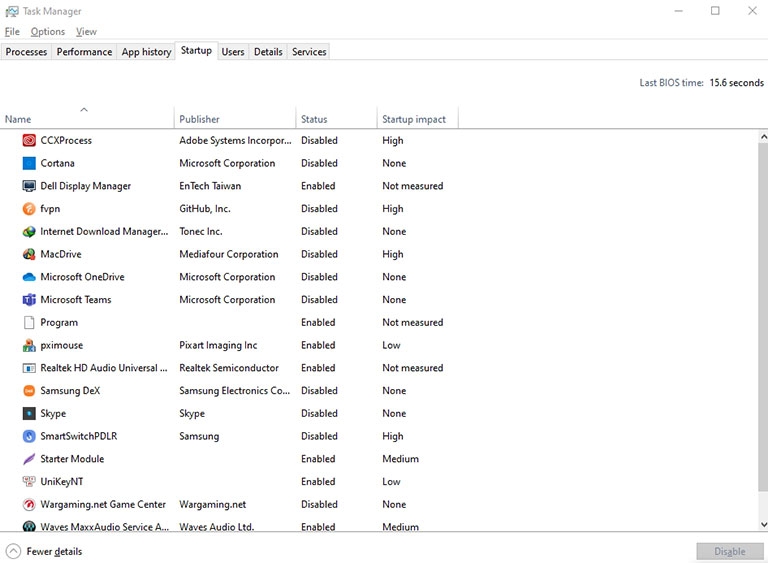Click the Dell Display Manager monitor icon

[x=29, y=186]
